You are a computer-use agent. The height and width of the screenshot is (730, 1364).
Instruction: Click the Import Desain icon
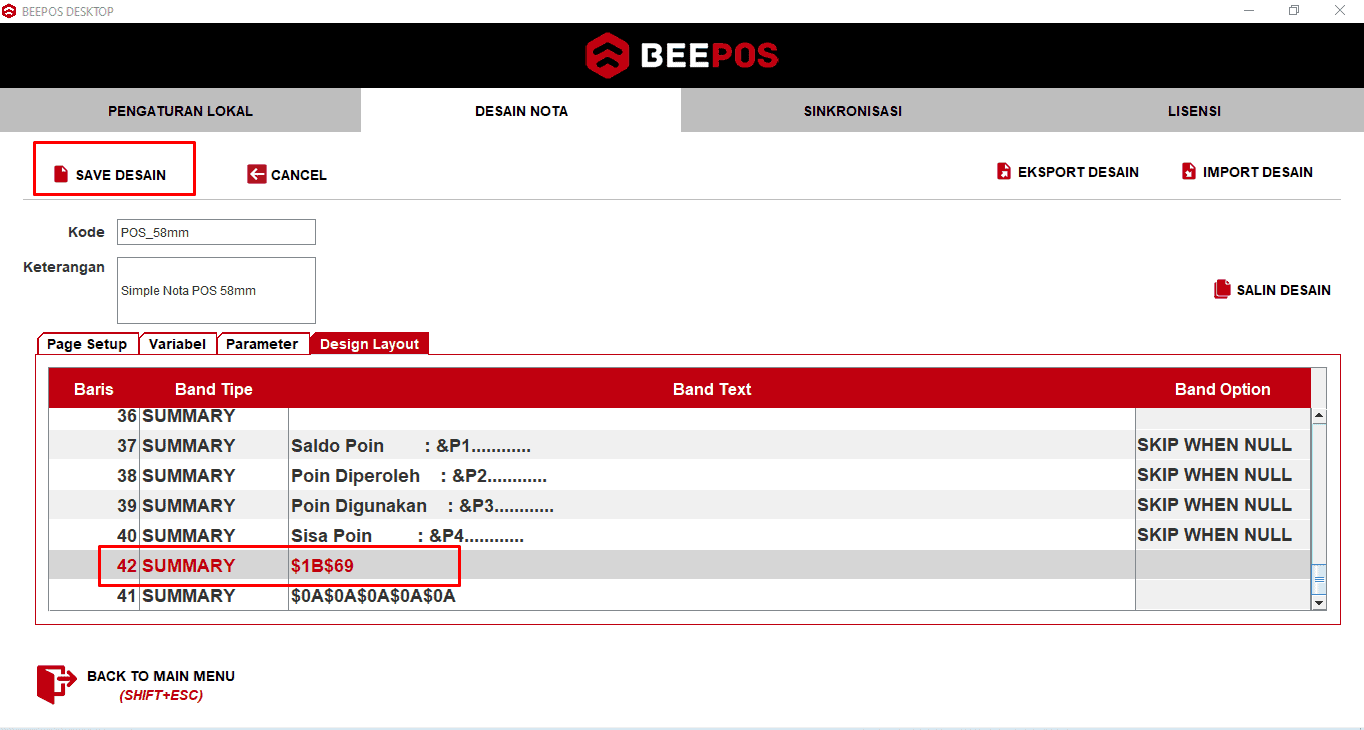(x=1189, y=171)
